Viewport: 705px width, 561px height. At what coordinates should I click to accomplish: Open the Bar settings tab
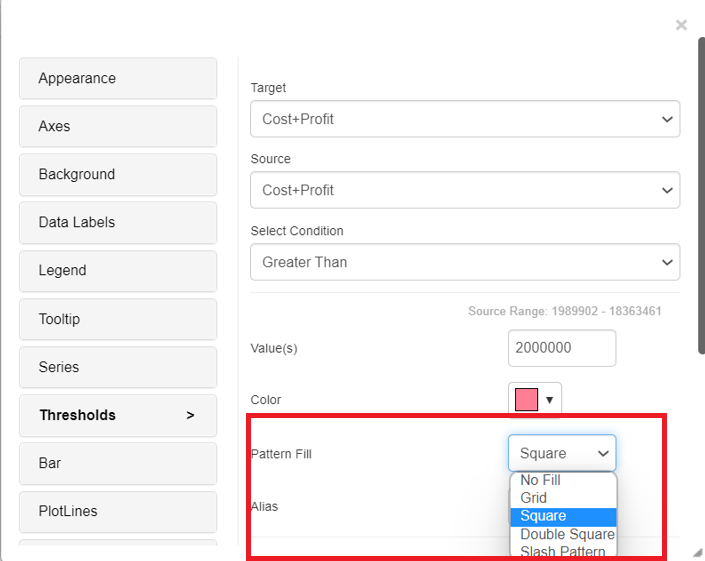pyautogui.click(x=118, y=463)
